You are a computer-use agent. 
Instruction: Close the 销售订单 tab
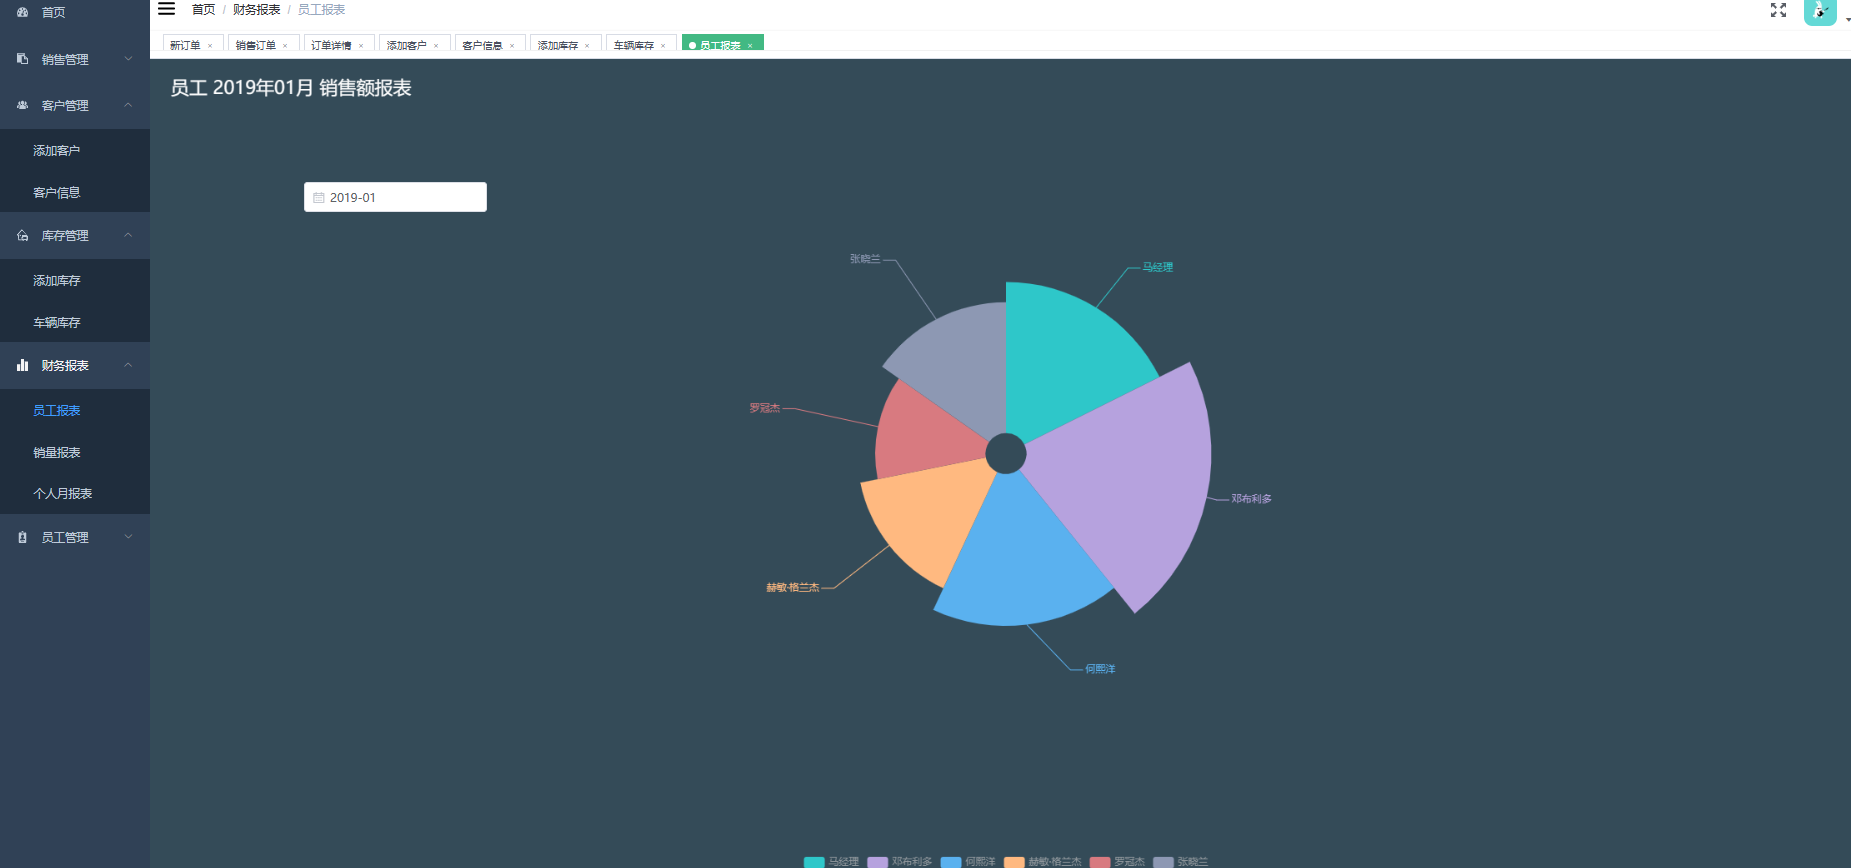click(285, 46)
